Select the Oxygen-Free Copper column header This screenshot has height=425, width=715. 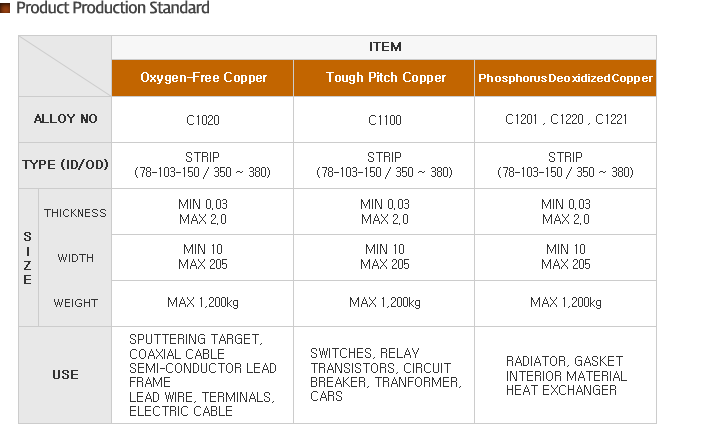(x=202, y=78)
